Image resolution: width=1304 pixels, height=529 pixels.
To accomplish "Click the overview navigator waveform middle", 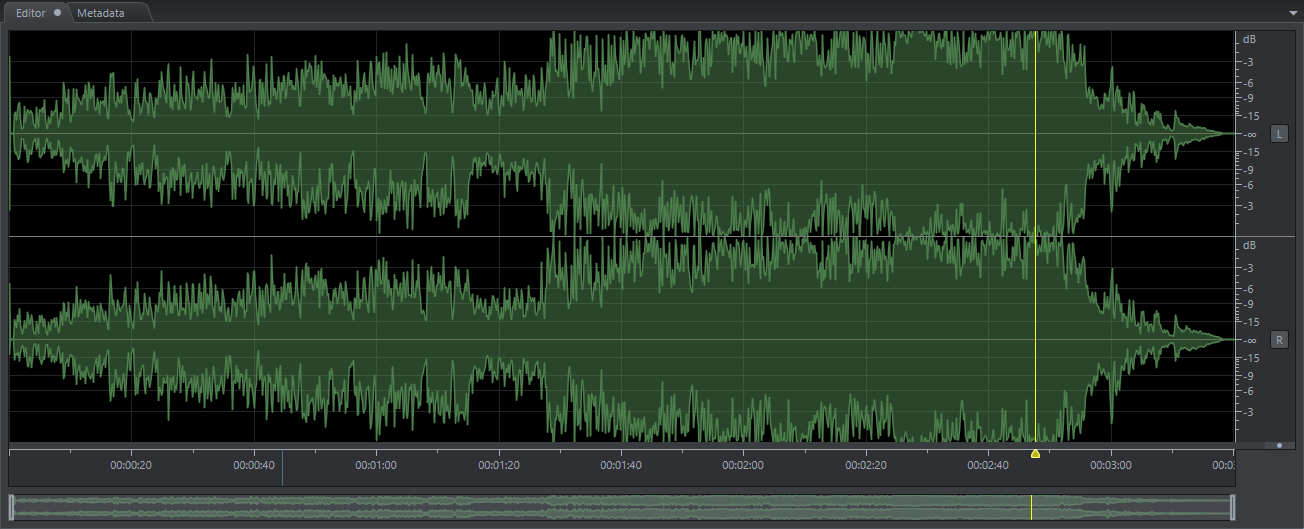I will click(620, 507).
